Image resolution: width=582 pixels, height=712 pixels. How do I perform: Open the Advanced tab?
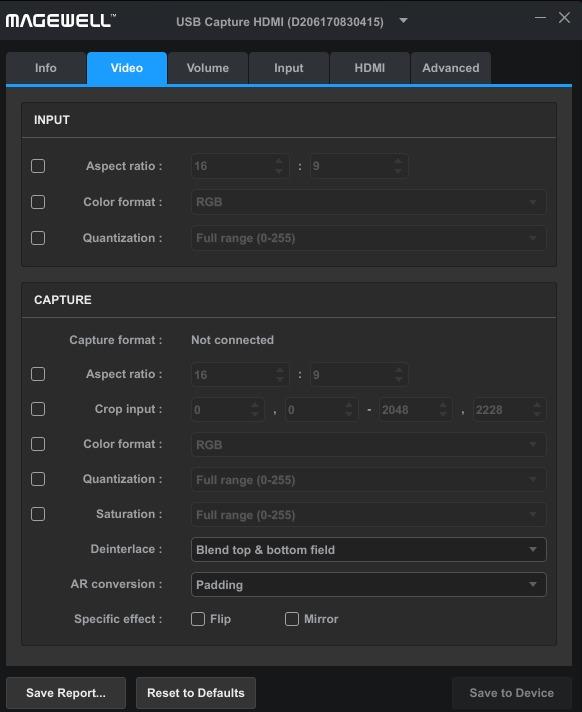[450, 68]
